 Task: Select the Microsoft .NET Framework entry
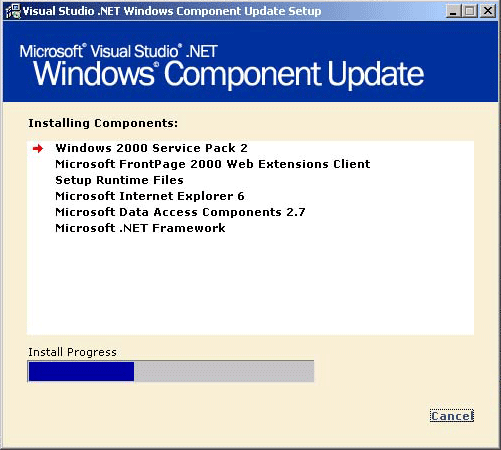click(140, 228)
